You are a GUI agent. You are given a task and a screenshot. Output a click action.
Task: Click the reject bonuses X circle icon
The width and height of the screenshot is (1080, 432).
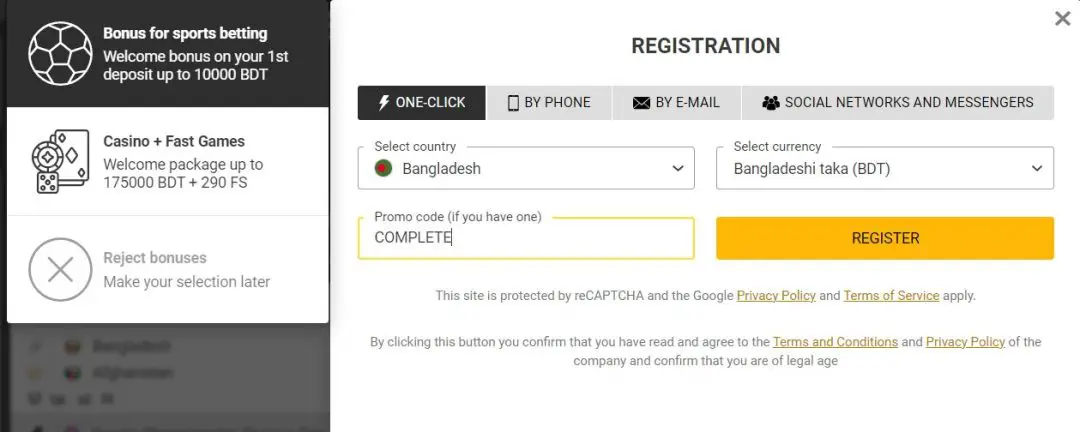[60, 269]
